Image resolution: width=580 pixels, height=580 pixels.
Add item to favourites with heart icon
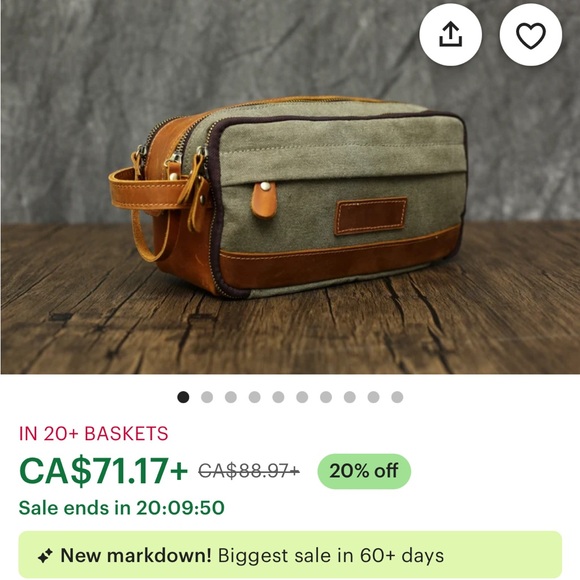[530, 34]
